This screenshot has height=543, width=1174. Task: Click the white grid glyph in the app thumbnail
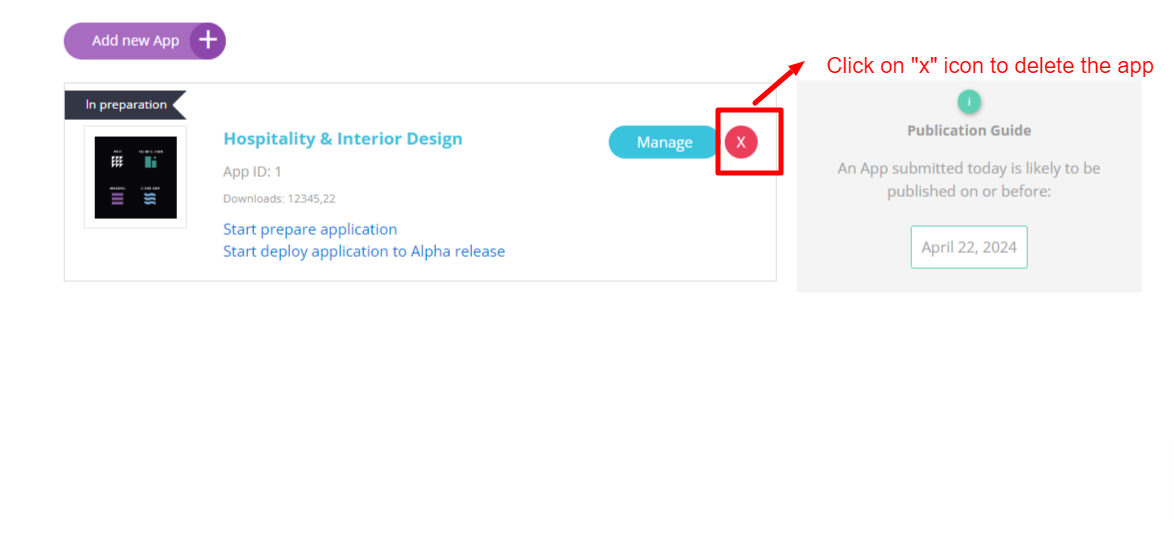pos(117,162)
